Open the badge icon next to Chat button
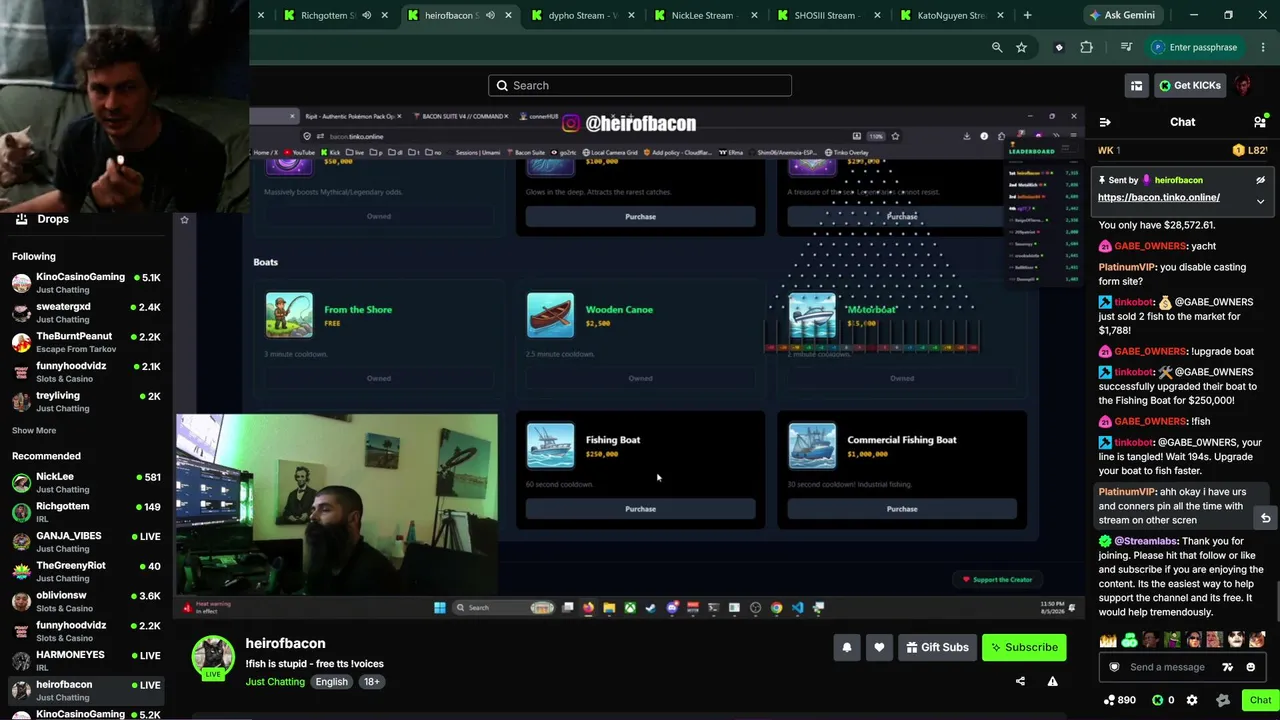Image resolution: width=1280 pixels, height=720 pixels. pyautogui.click(x=1222, y=700)
